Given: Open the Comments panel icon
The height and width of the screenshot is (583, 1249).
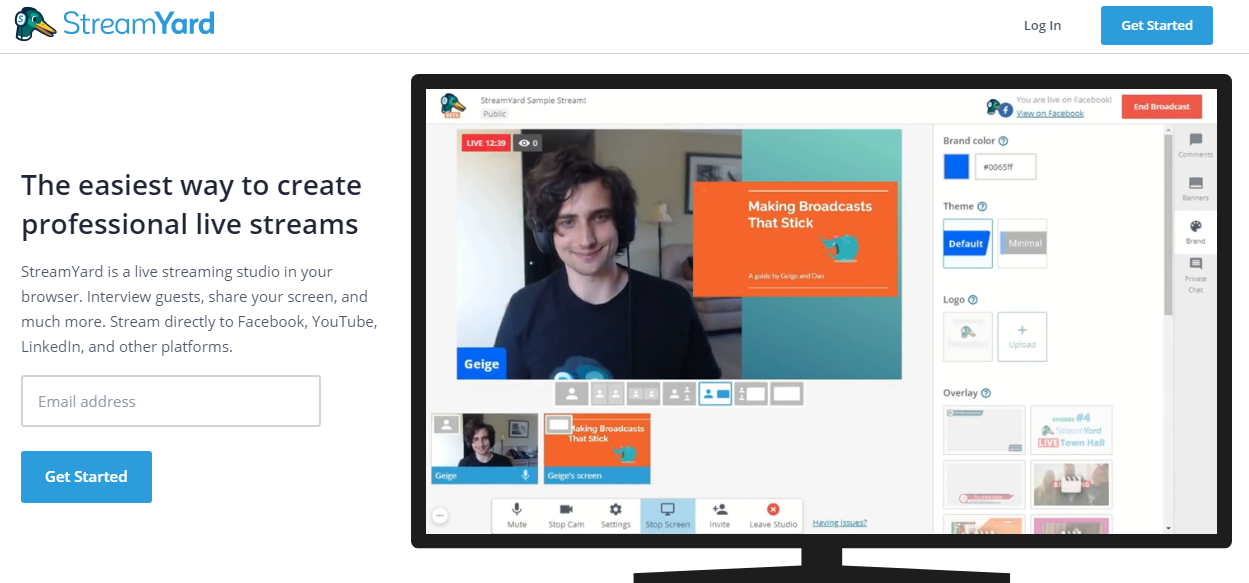Looking at the screenshot, I should [1195, 141].
